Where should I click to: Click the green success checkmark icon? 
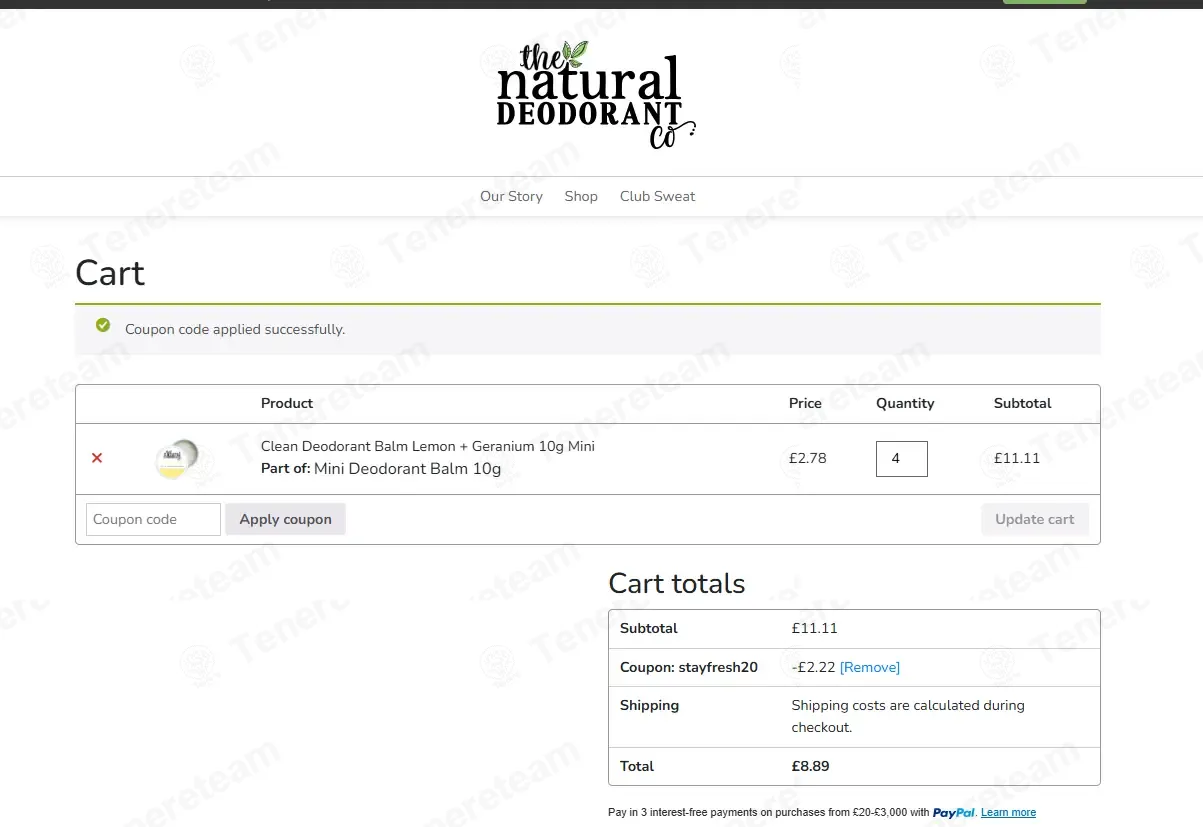(103, 325)
